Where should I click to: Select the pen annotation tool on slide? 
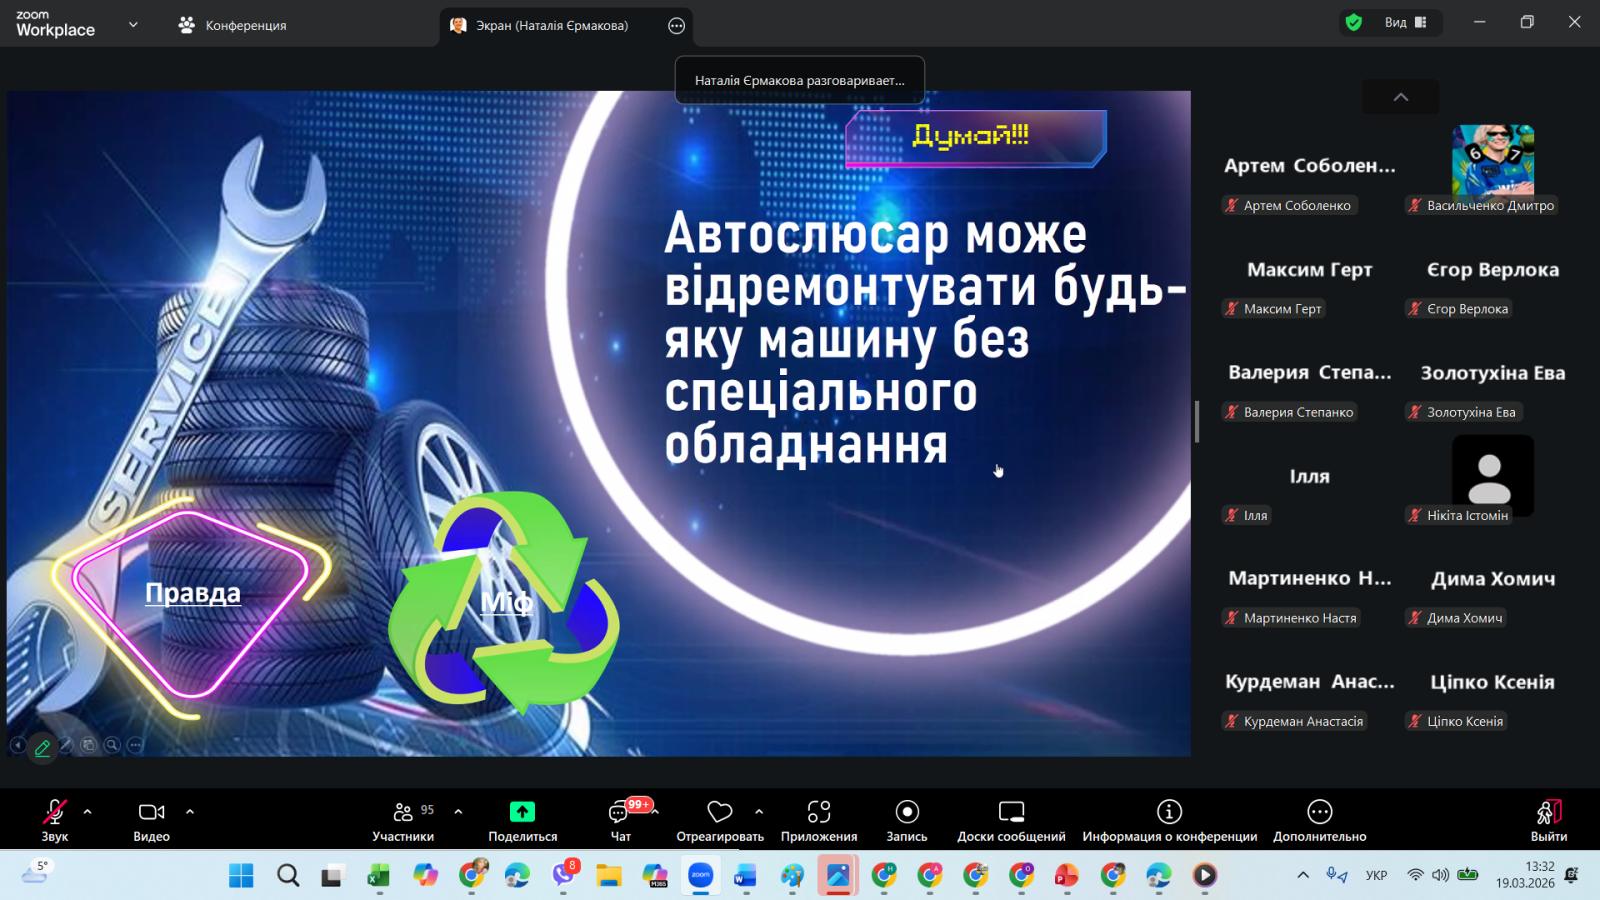(42, 747)
